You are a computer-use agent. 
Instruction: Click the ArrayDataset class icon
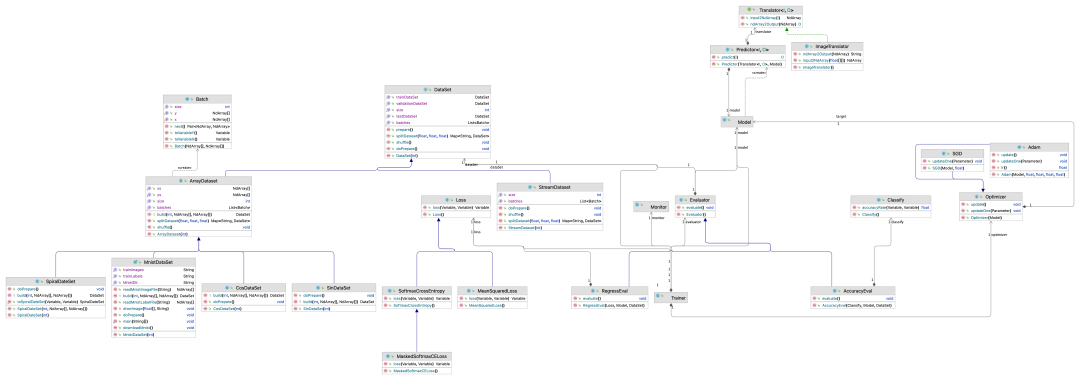click(x=180, y=181)
